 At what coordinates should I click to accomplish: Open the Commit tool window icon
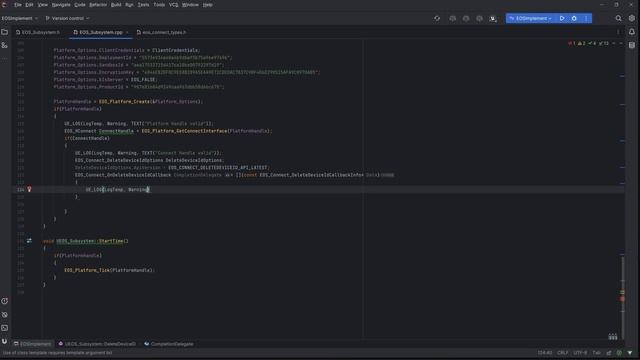coord(4,45)
